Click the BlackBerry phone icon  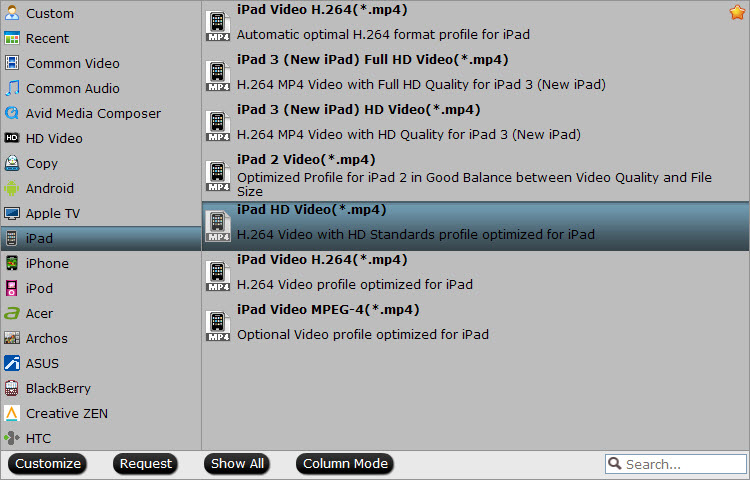click(12, 388)
